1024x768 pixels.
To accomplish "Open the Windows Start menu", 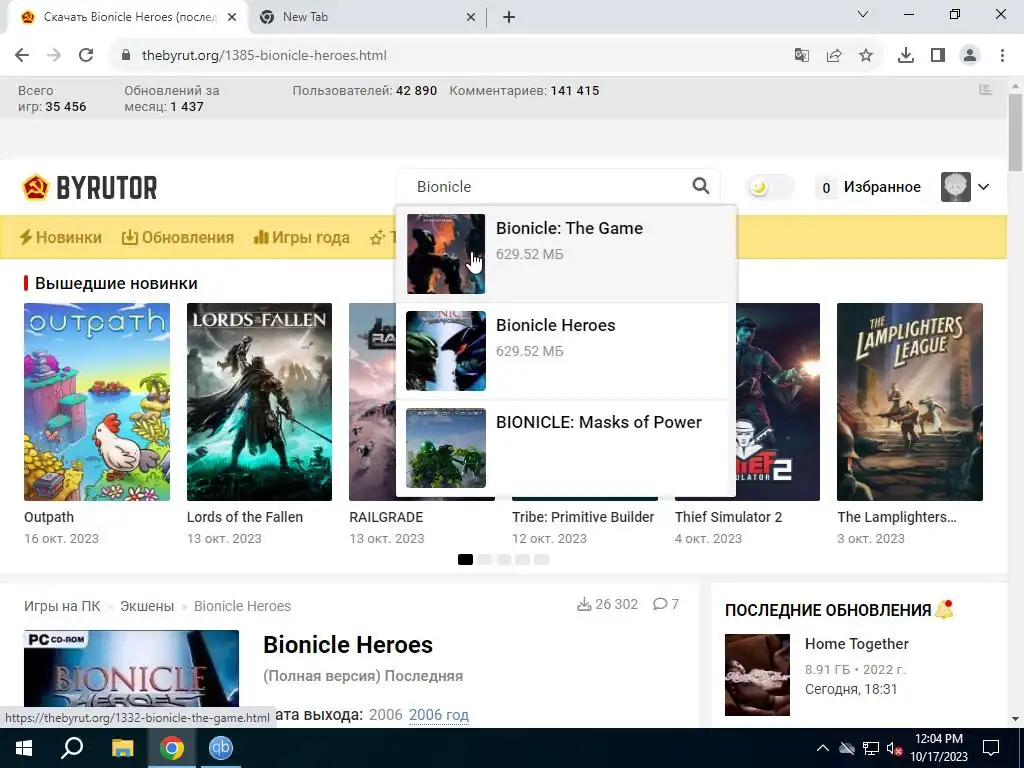I will [x=24, y=748].
